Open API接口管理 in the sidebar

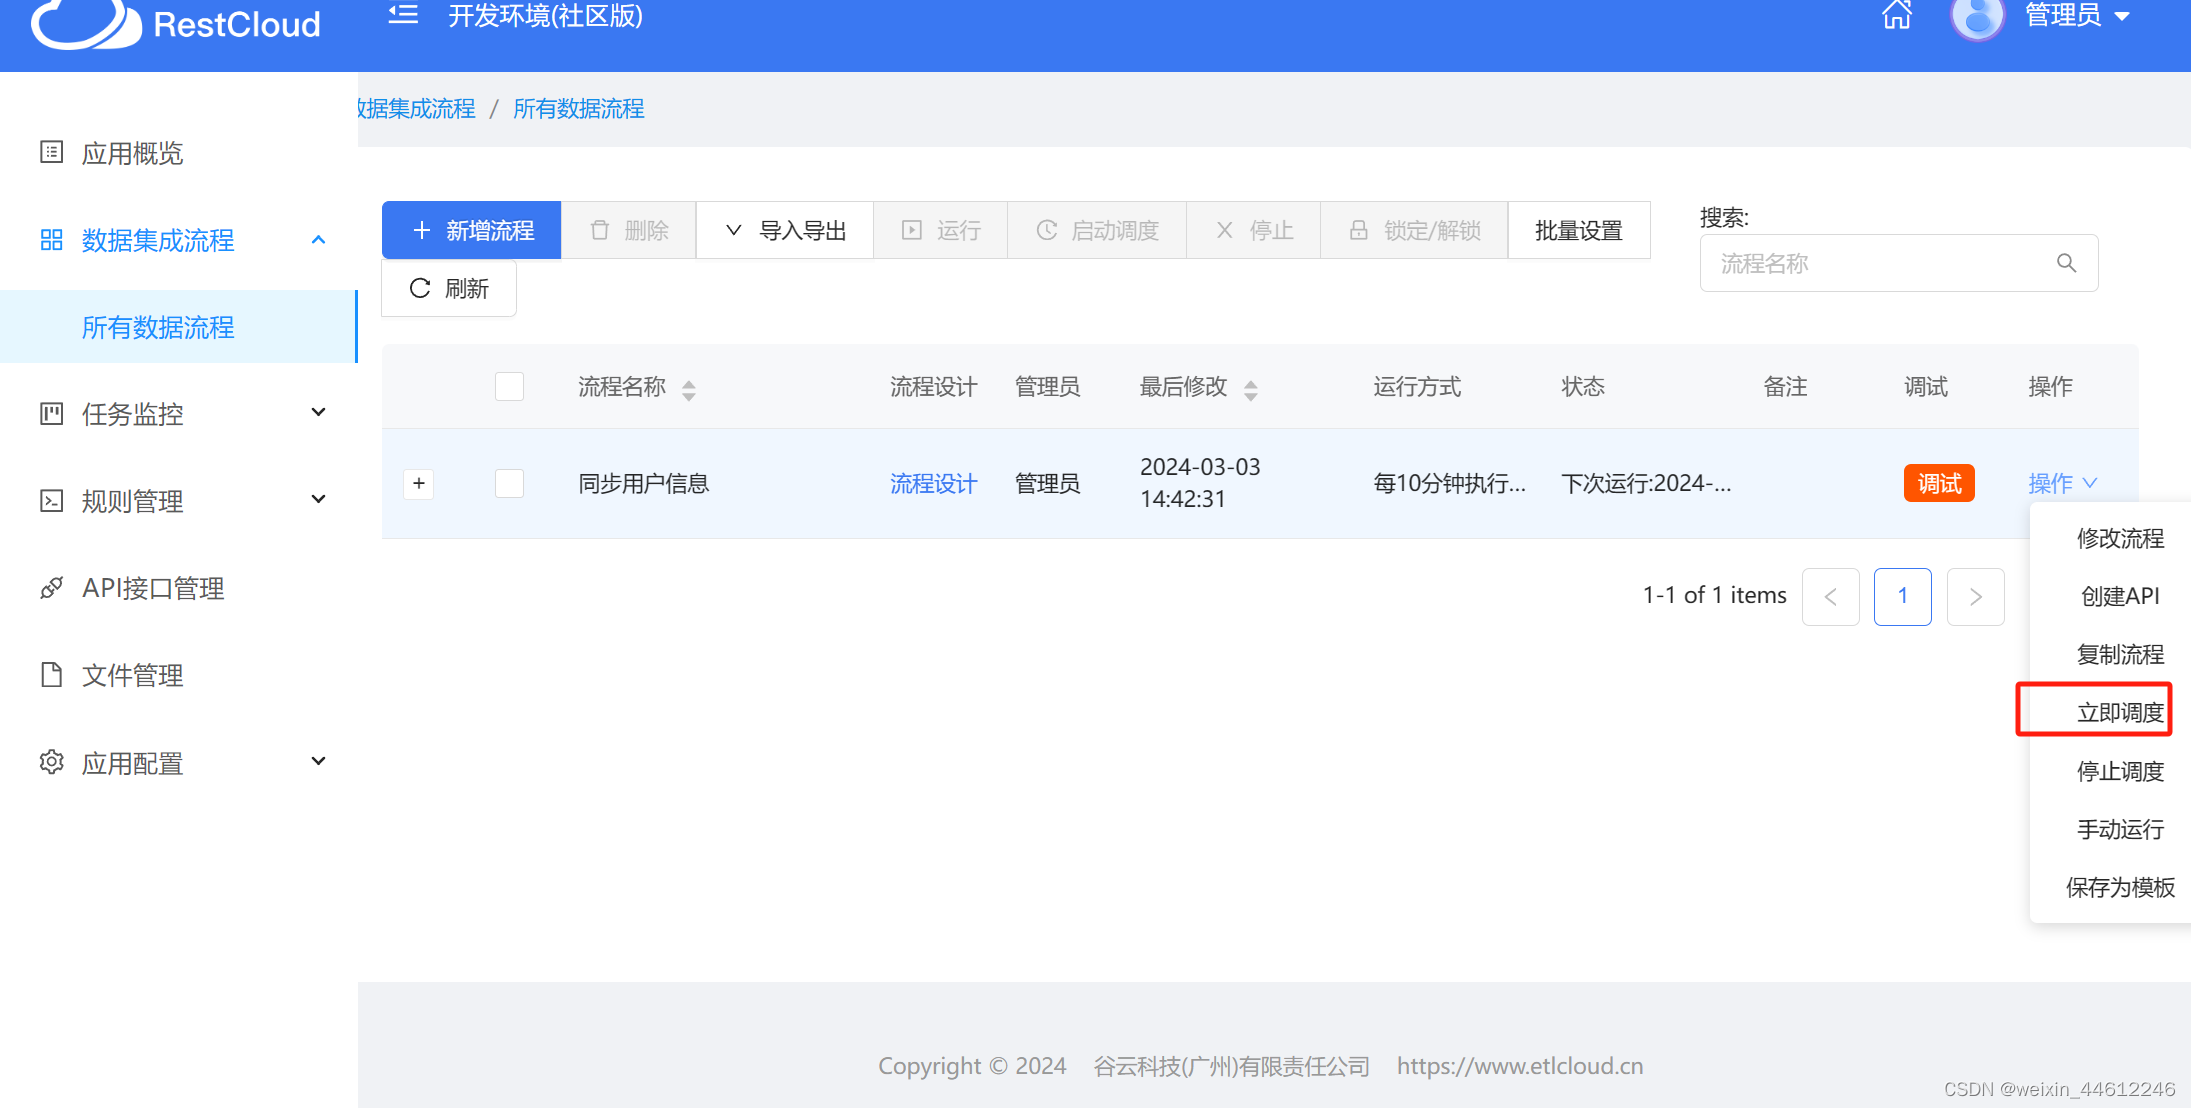pyautogui.click(x=153, y=588)
